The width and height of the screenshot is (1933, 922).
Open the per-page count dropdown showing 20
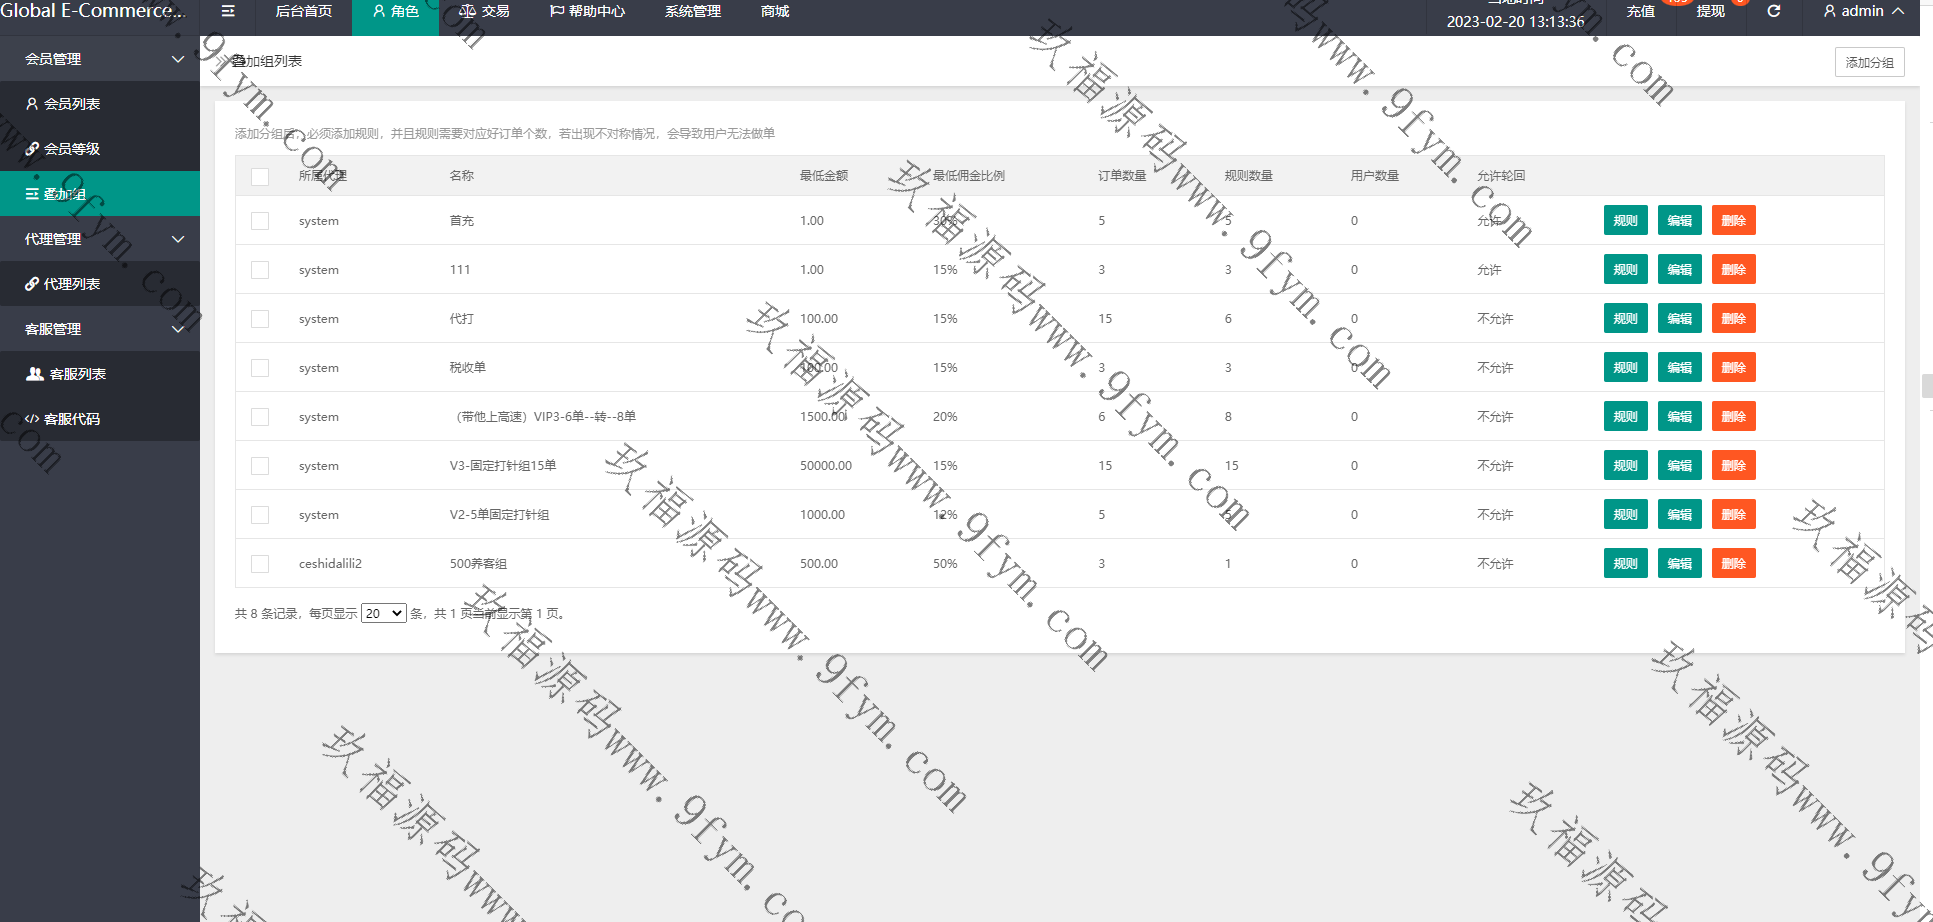(383, 613)
